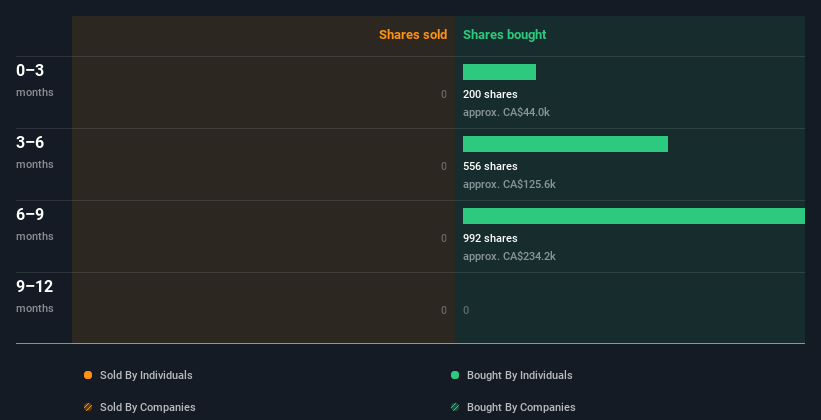This screenshot has height=420, width=821.
Task: Click the green Bought By Individuals legend dot
Action: [x=455, y=375]
